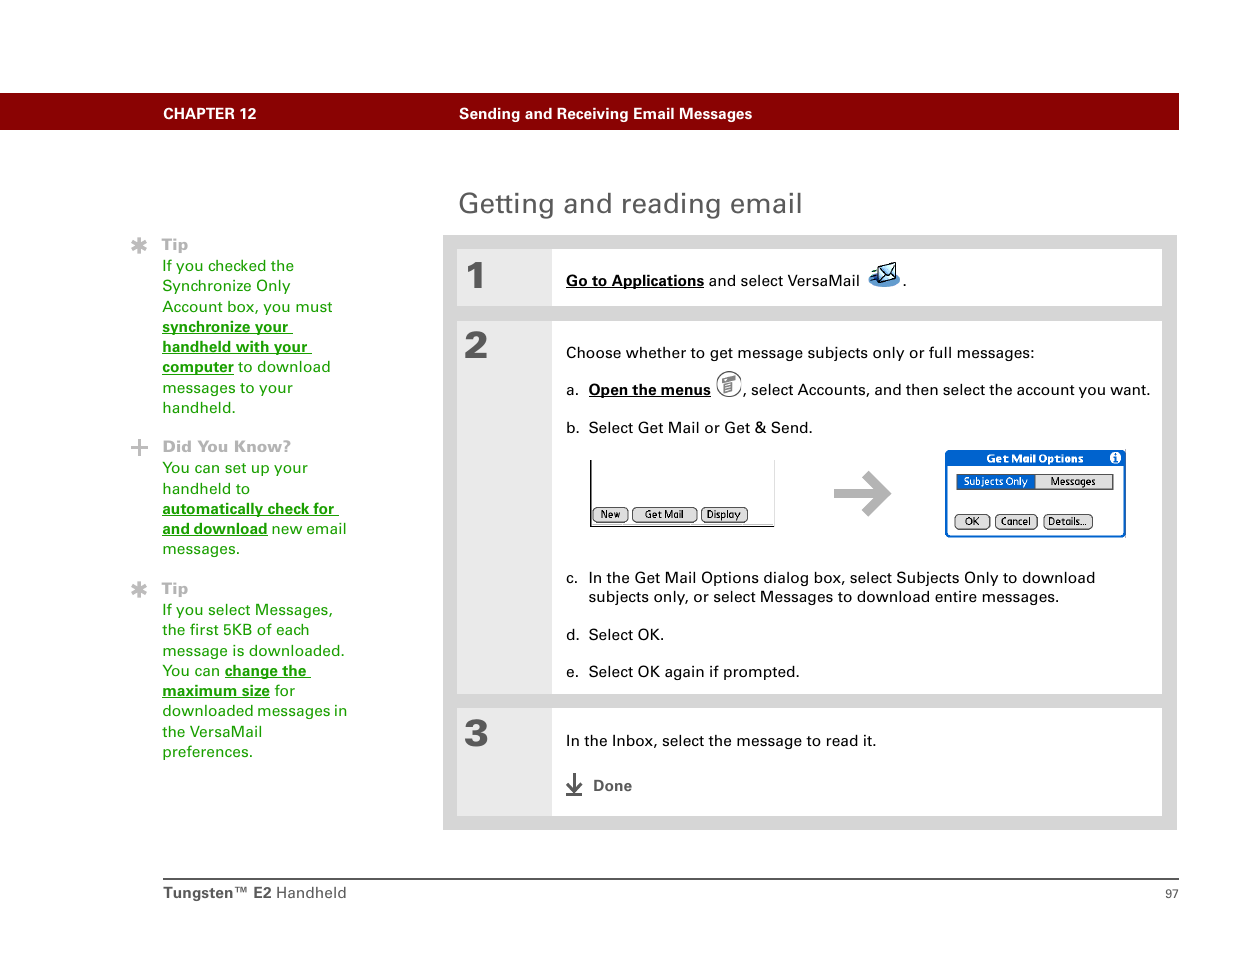Click the Done down-arrow icon
The width and height of the screenshot is (1235, 954).
(x=574, y=785)
